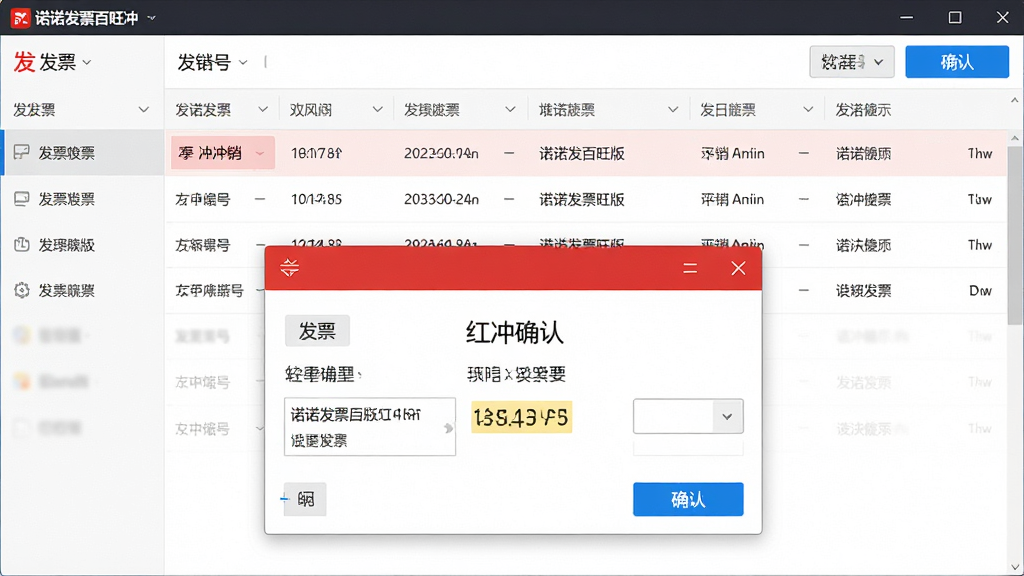The height and width of the screenshot is (576, 1024).
Task: Click the blue 确认 button in the top toolbar
Action: (x=957, y=62)
